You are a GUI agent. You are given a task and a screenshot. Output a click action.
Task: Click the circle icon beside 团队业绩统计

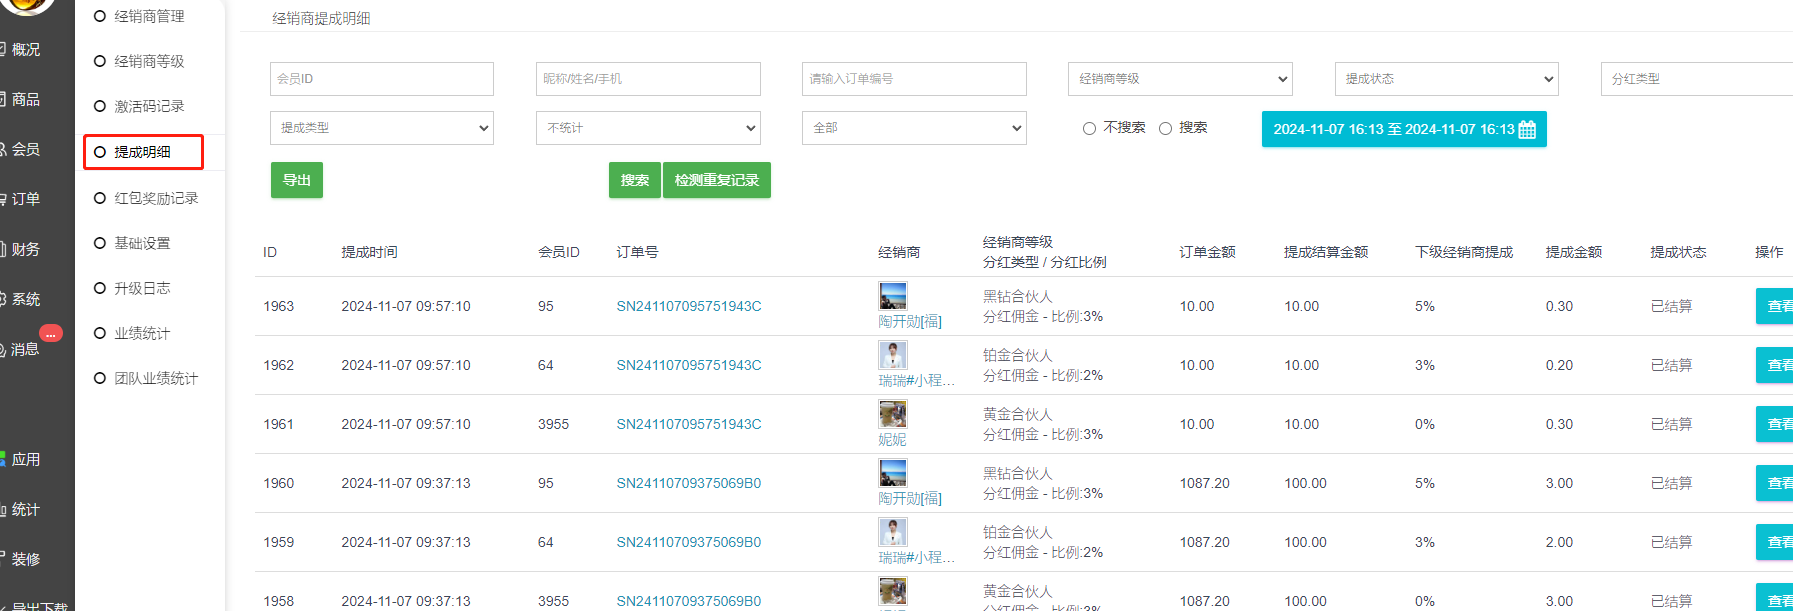[100, 378]
